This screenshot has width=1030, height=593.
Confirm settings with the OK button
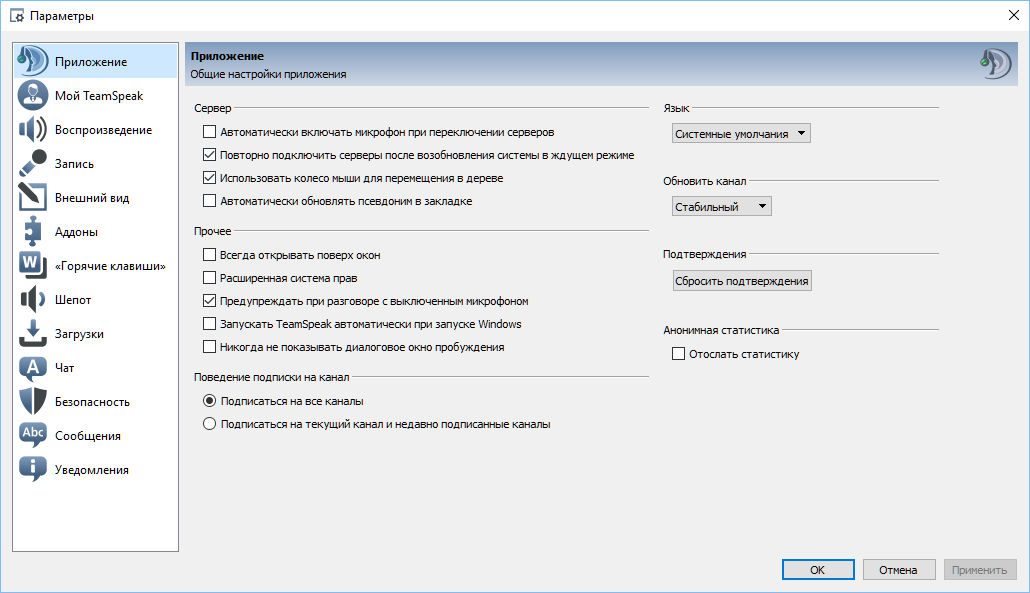pos(818,570)
